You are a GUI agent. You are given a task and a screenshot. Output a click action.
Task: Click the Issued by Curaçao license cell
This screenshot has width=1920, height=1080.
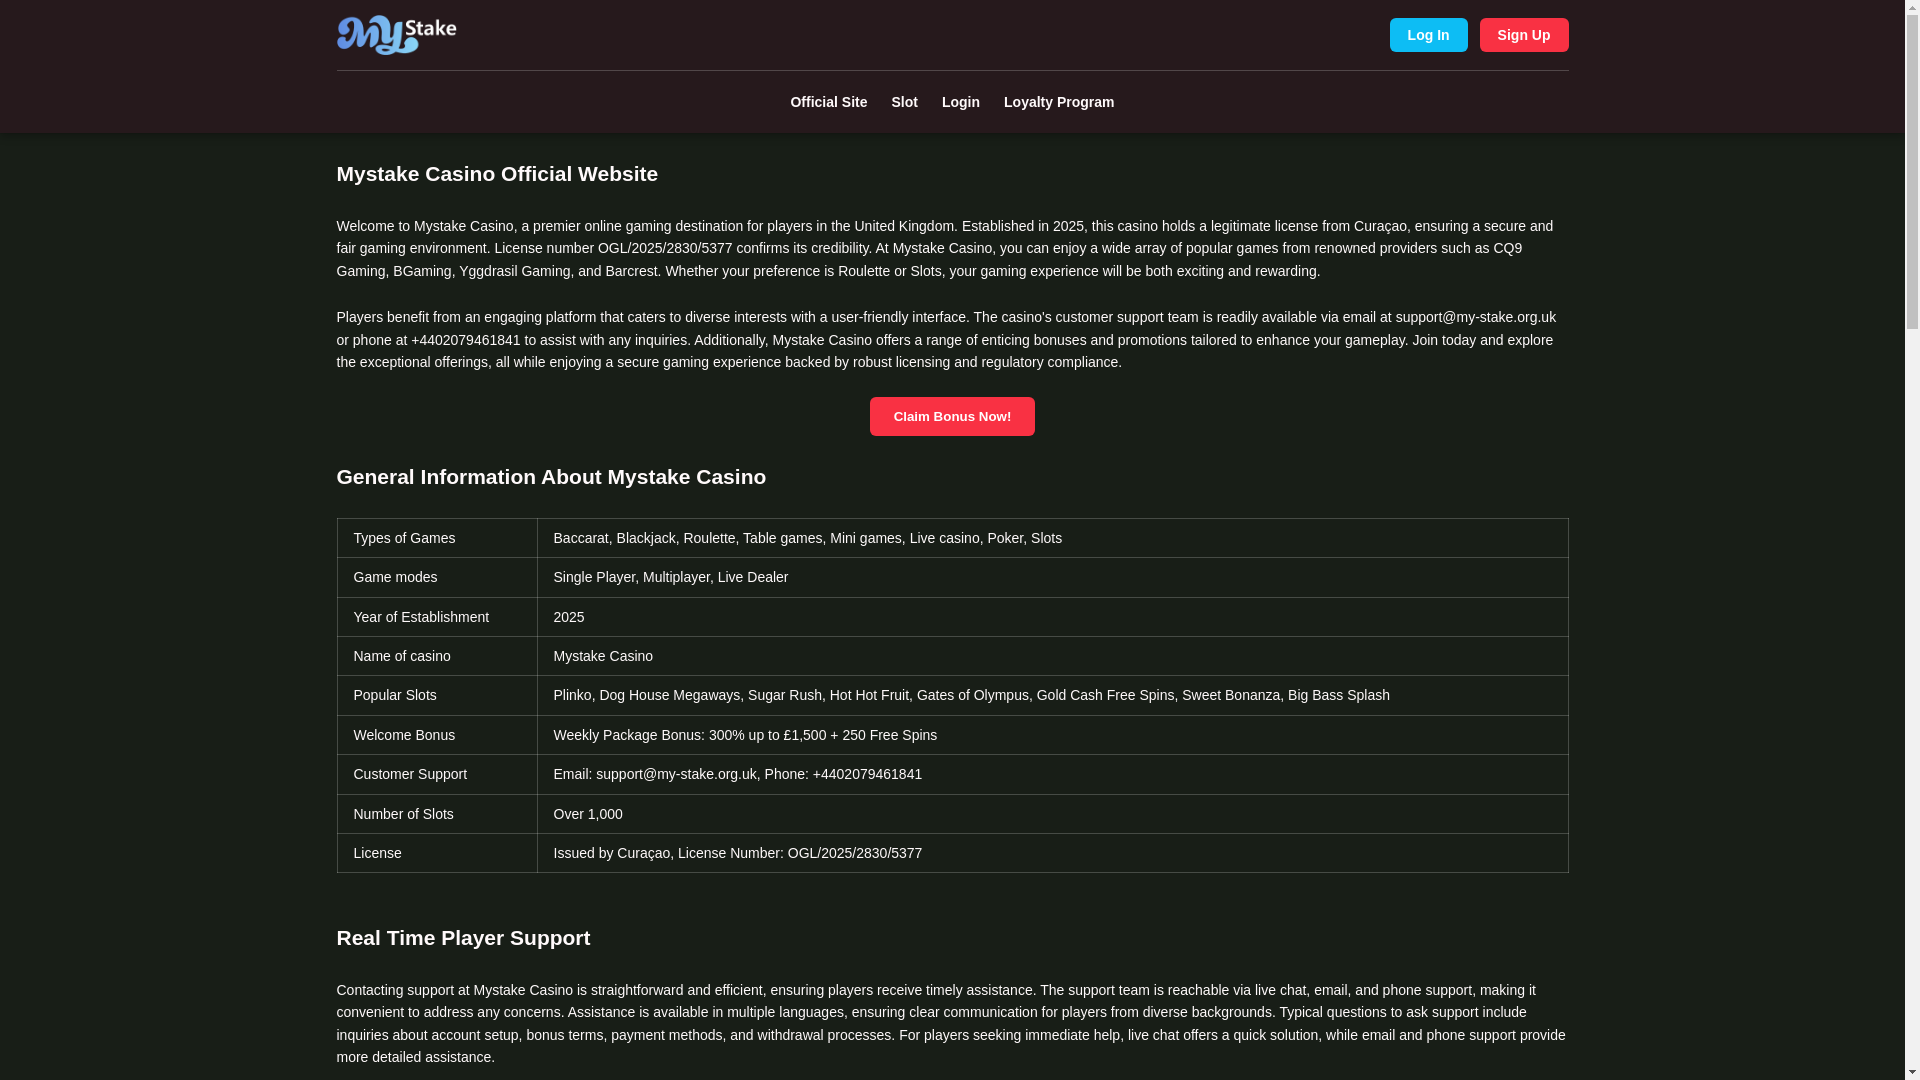pos(1052,853)
